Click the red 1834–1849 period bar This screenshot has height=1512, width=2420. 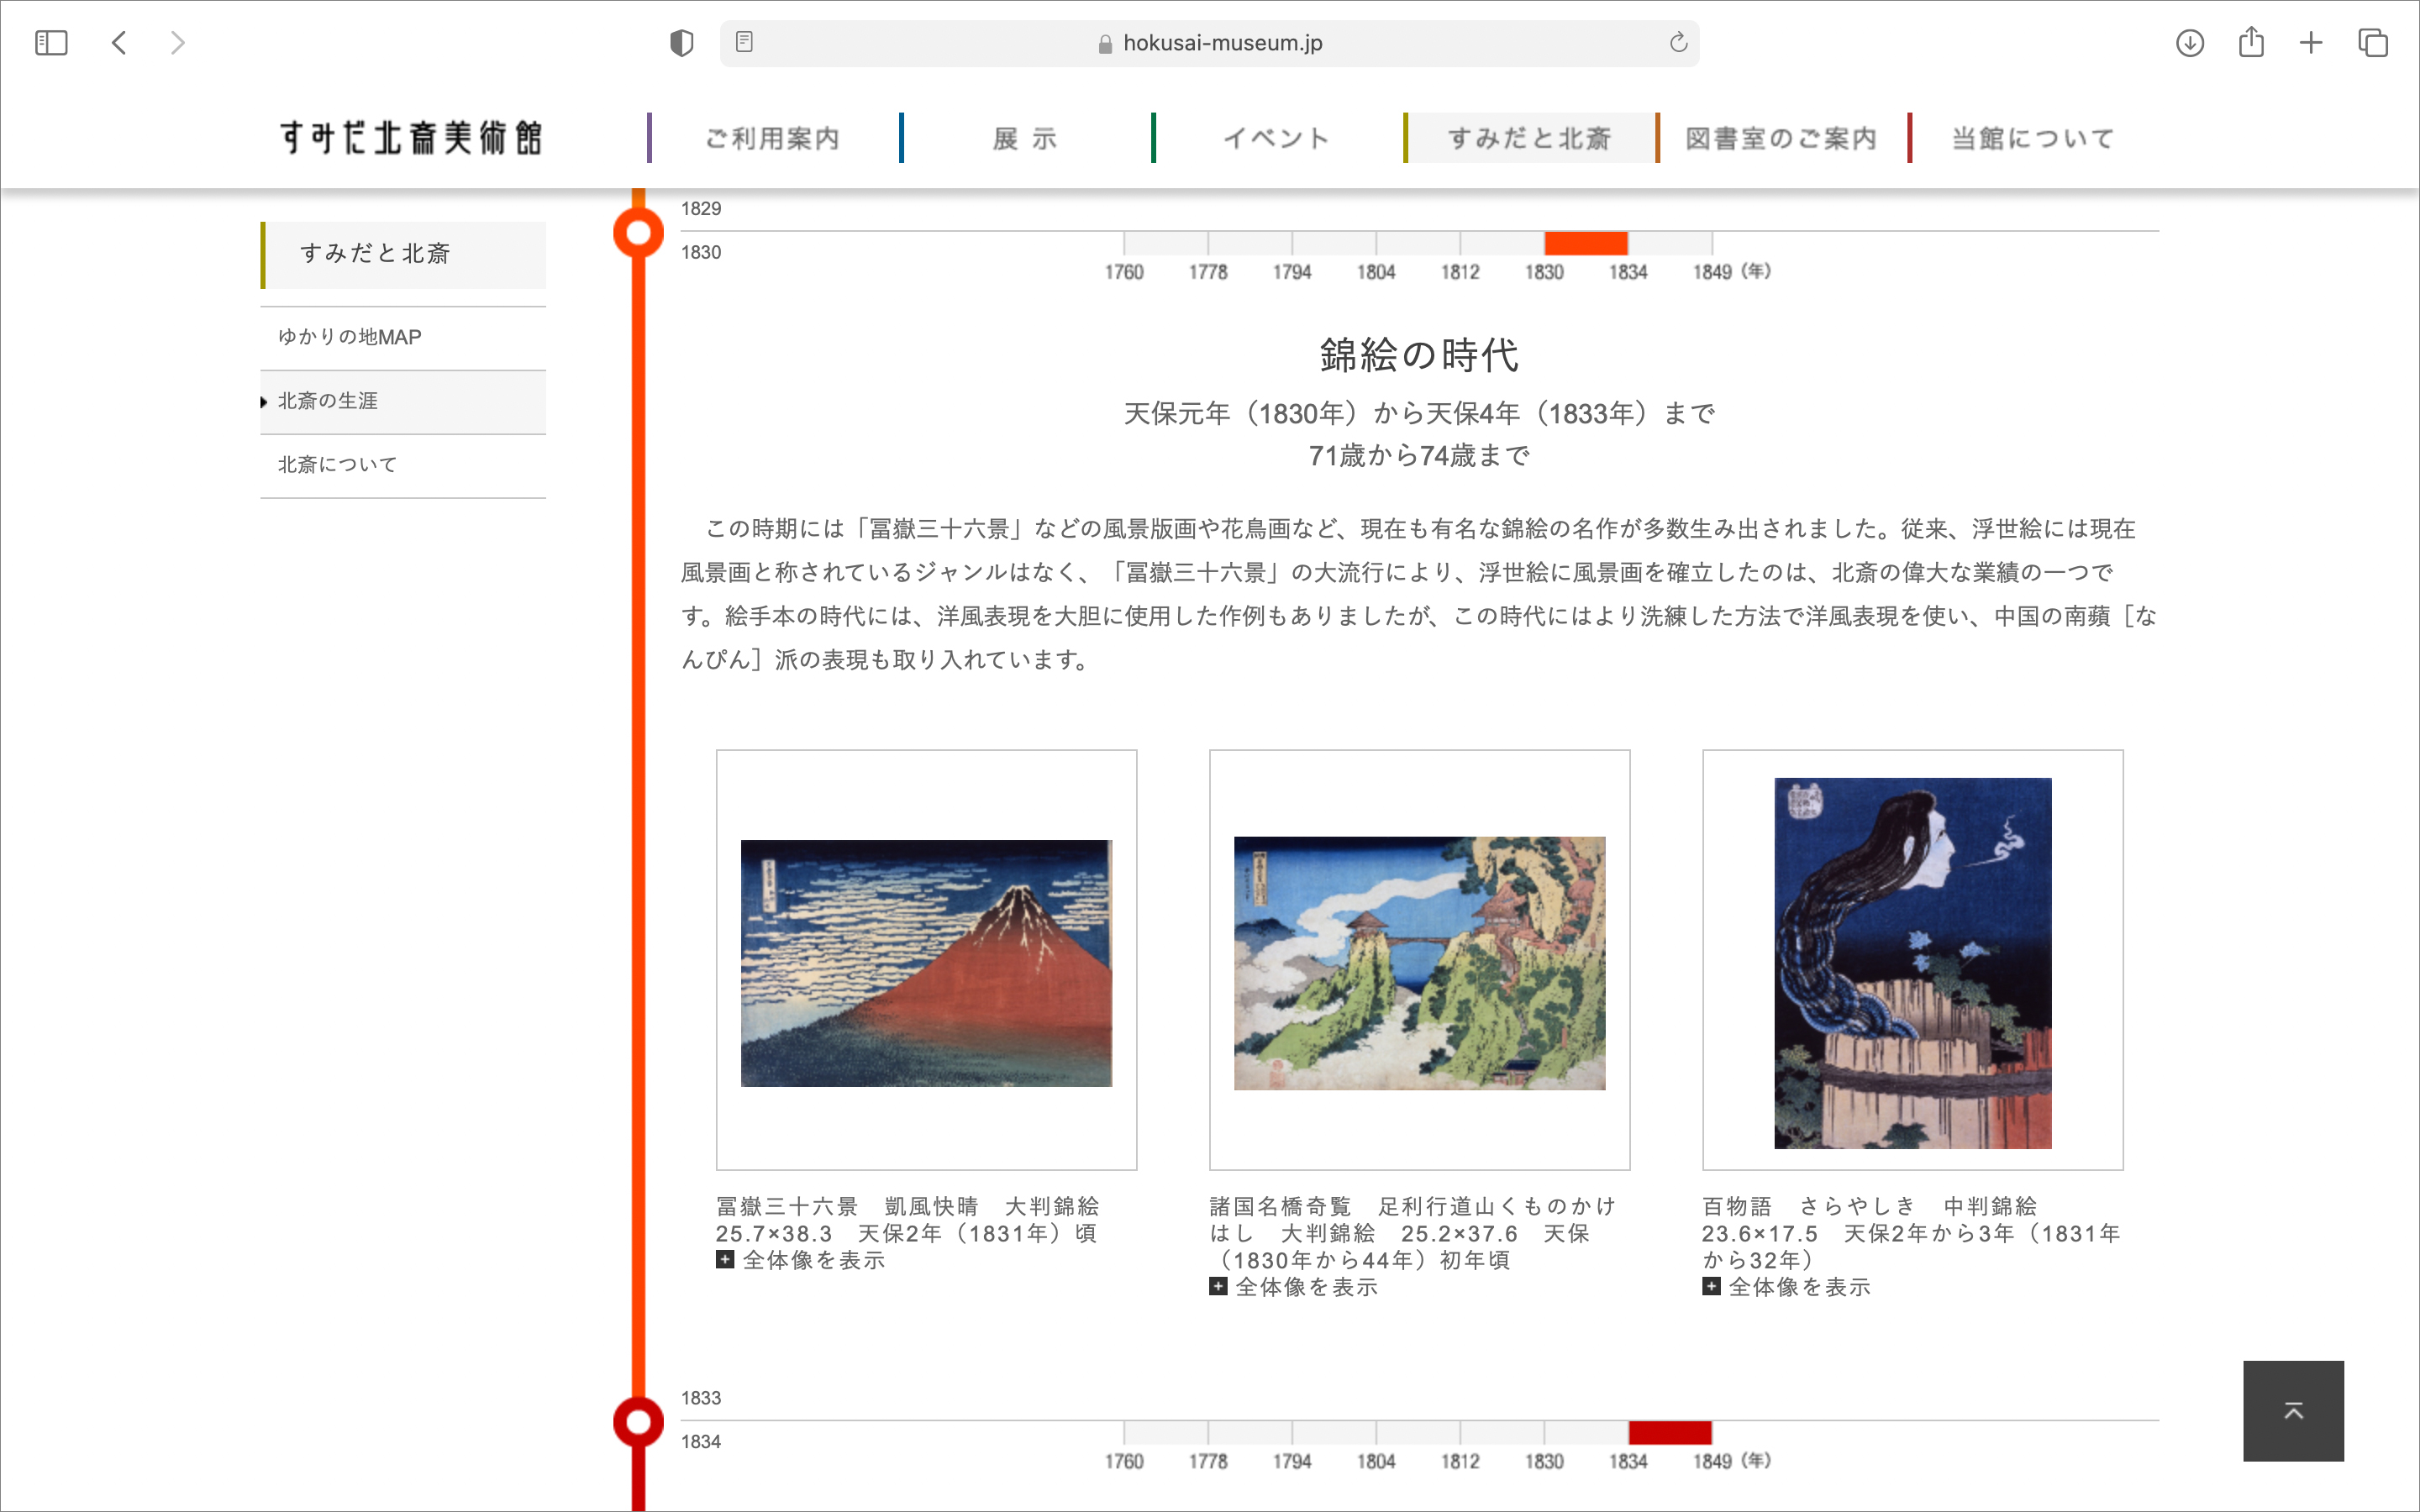[x=1670, y=1433]
